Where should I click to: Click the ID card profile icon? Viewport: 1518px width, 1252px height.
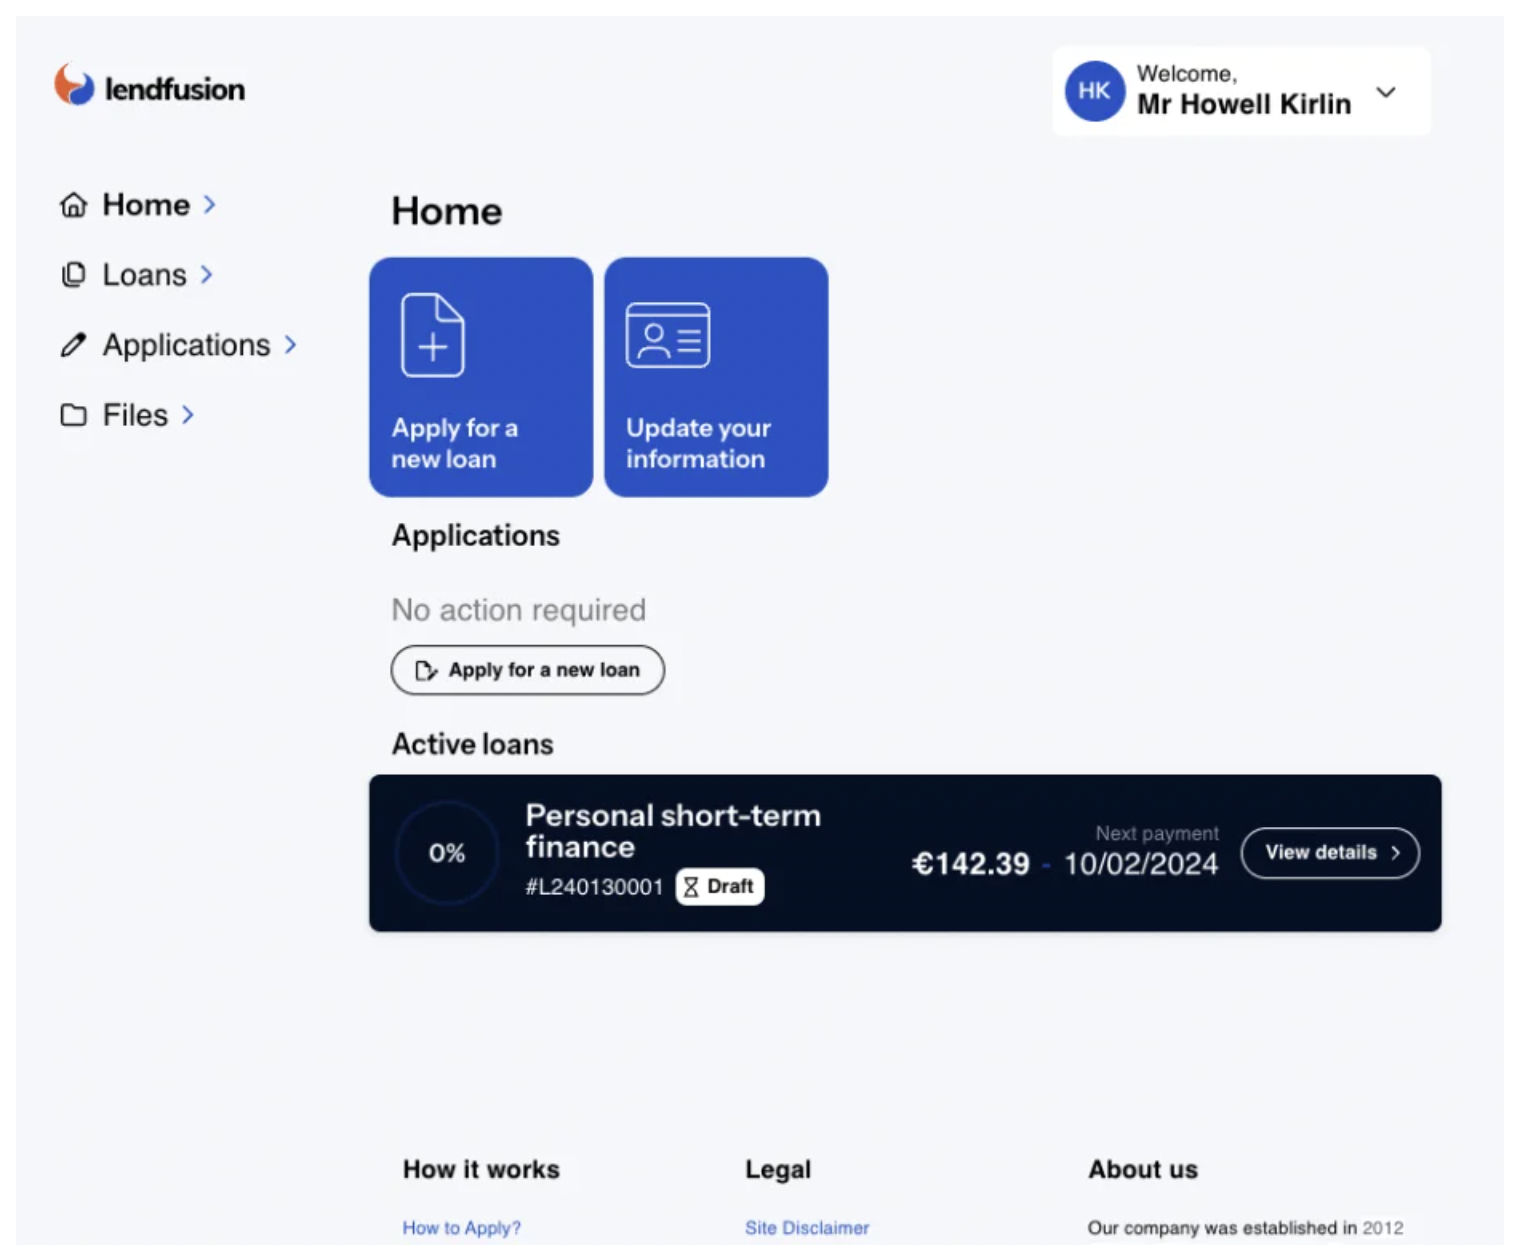click(667, 335)
